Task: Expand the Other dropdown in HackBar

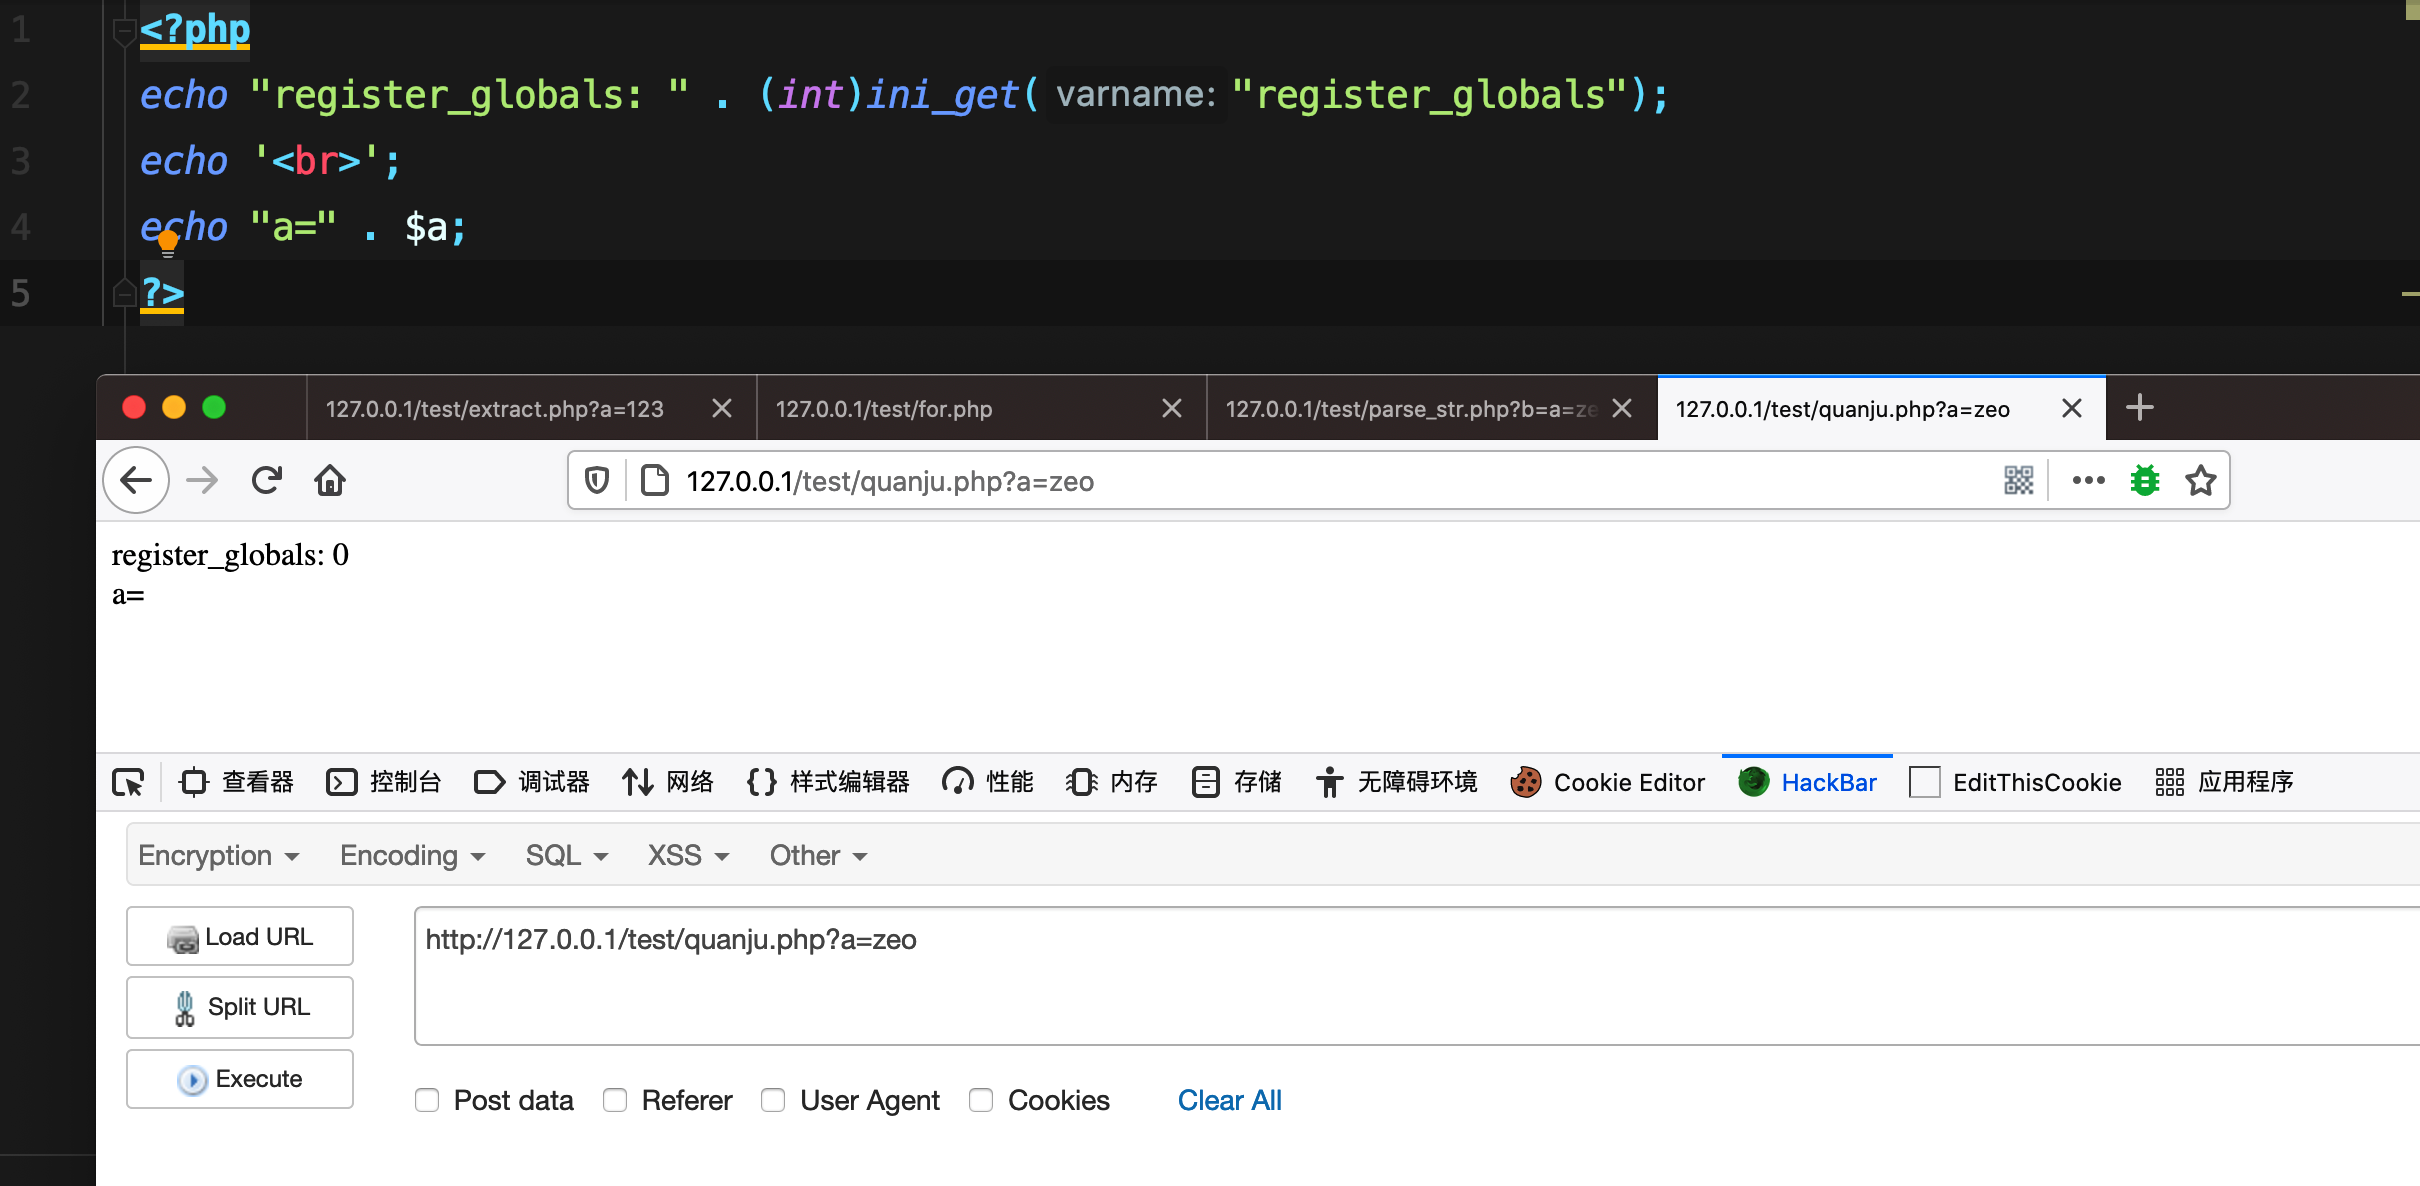Action: (819, 856)
